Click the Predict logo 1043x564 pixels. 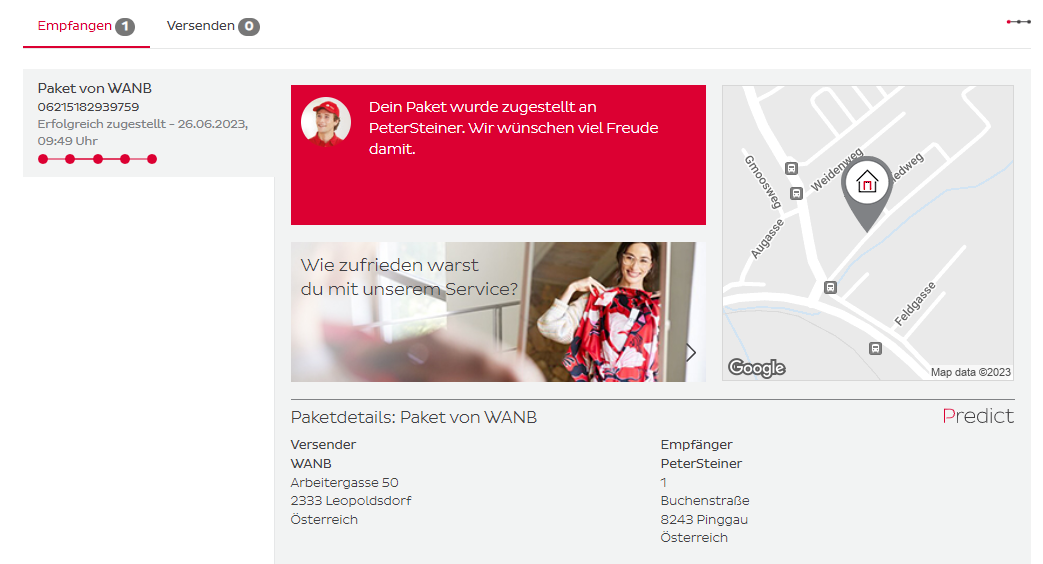click(x=978, y=416)
